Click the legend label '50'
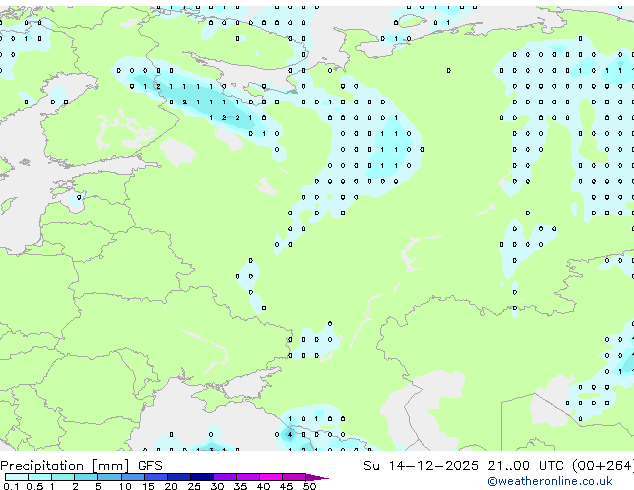This screenshot has height=490, width=634. coord(309,486)
